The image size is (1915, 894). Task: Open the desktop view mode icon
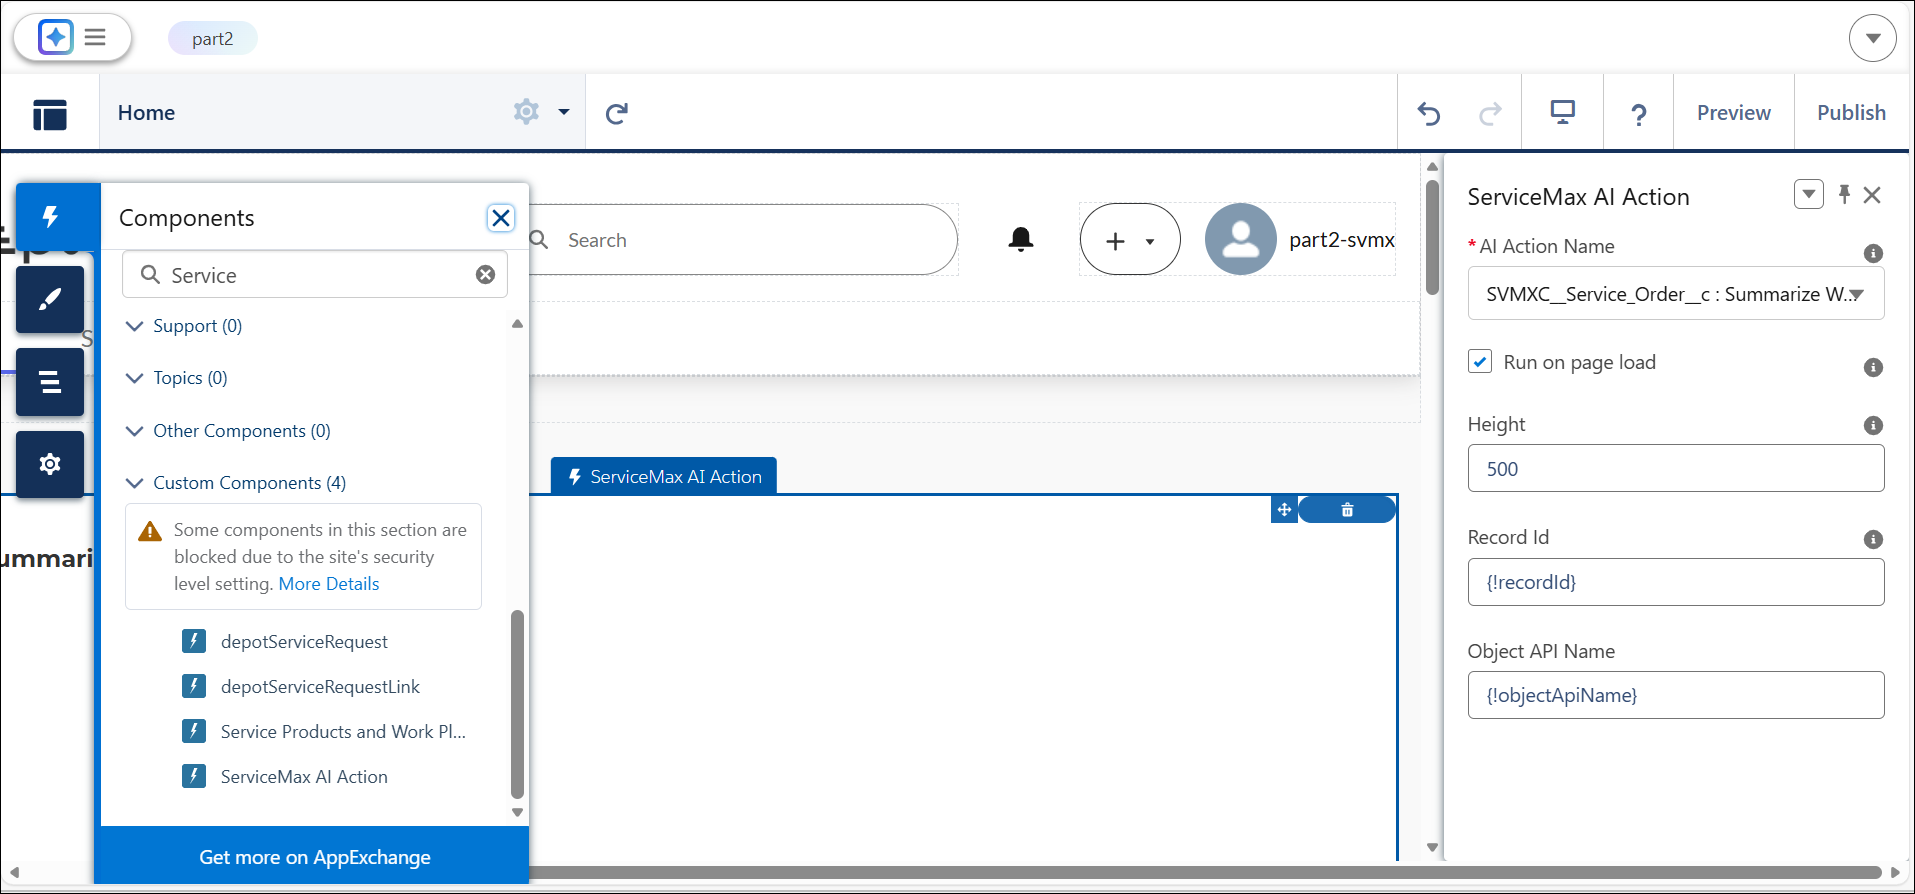point(1562,112)
